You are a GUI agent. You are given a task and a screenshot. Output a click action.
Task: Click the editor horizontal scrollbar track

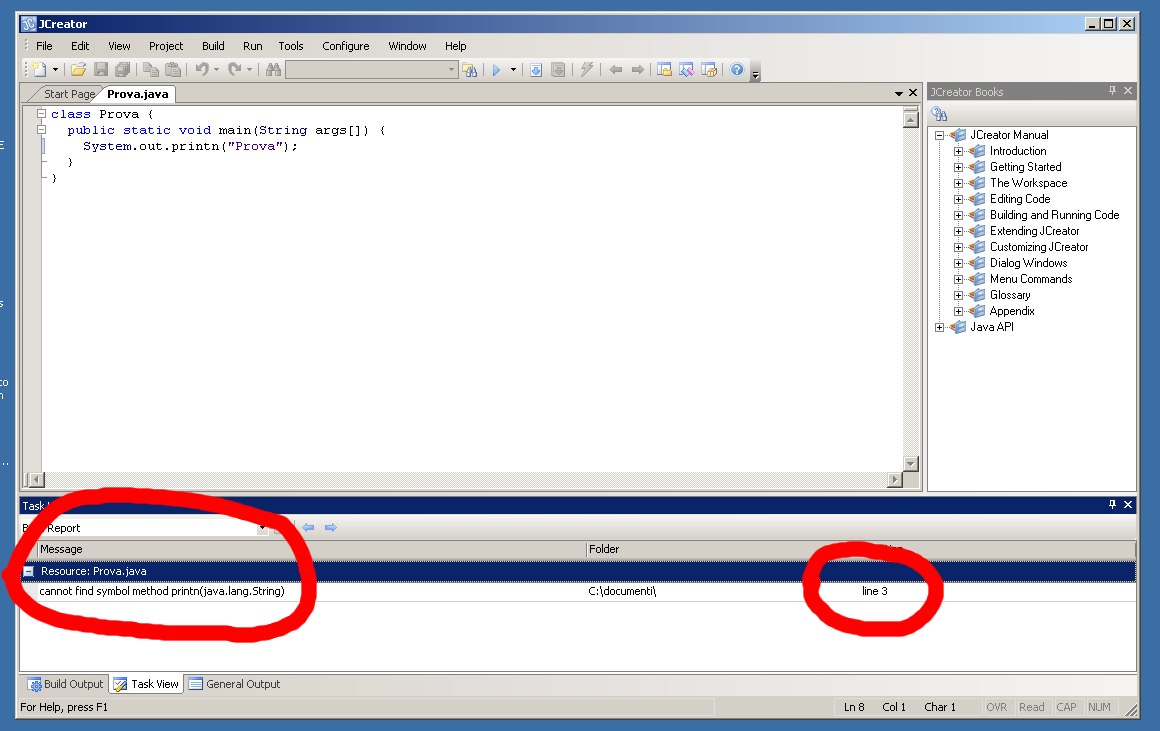(x=460, y=480)
